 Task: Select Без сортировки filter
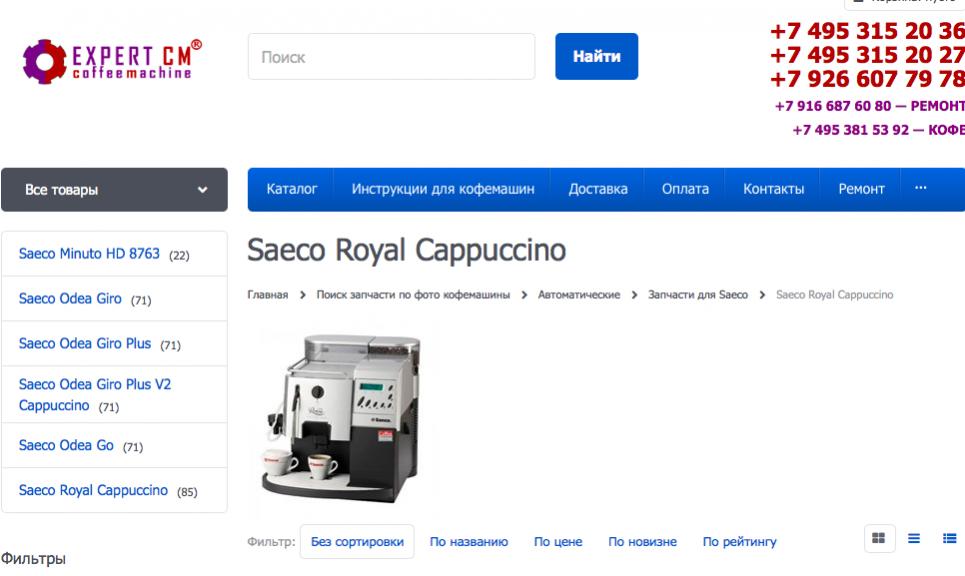pyautogui.click(x=357, y=542)
